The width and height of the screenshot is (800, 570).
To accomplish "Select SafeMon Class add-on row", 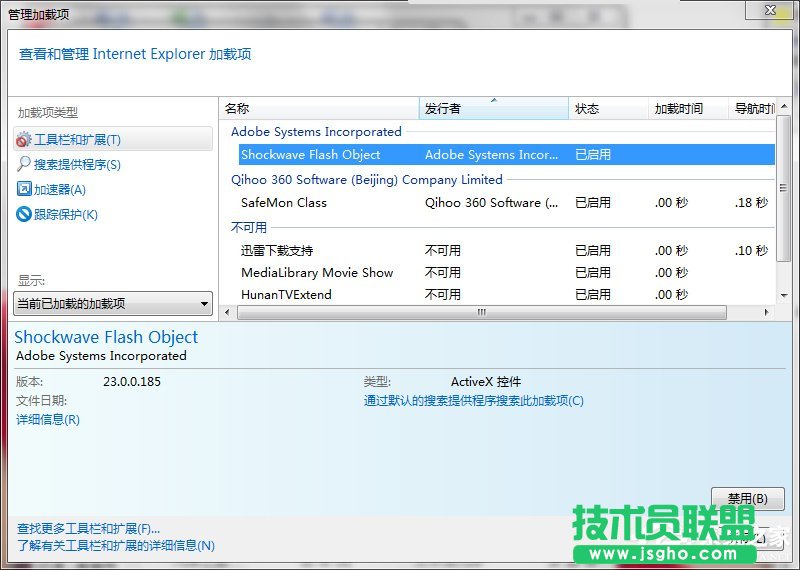I will point(507,203).
